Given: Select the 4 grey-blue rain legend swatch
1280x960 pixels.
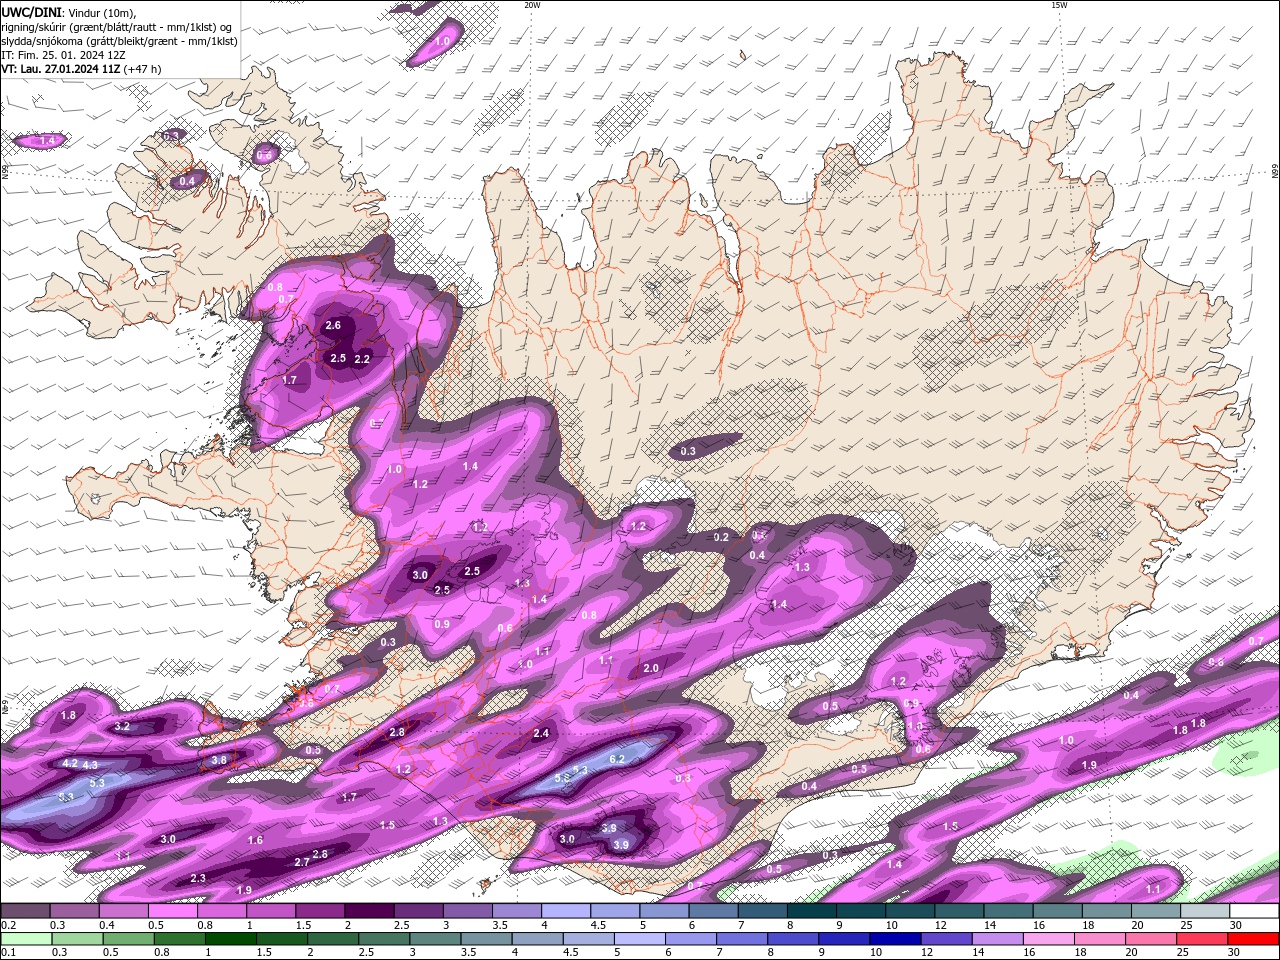Looking at the screenshot, I should coord(536,939).
